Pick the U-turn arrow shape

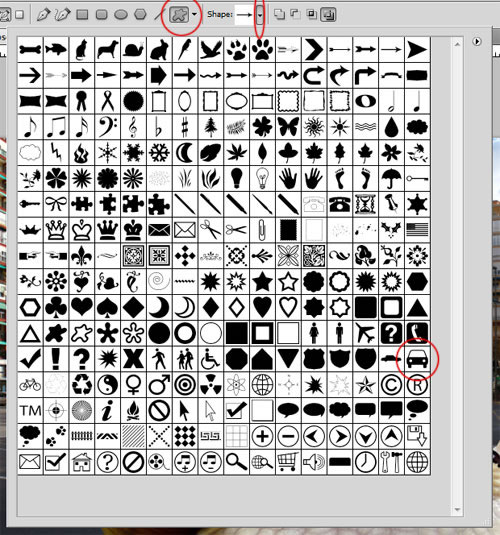(x=314, y=75)
